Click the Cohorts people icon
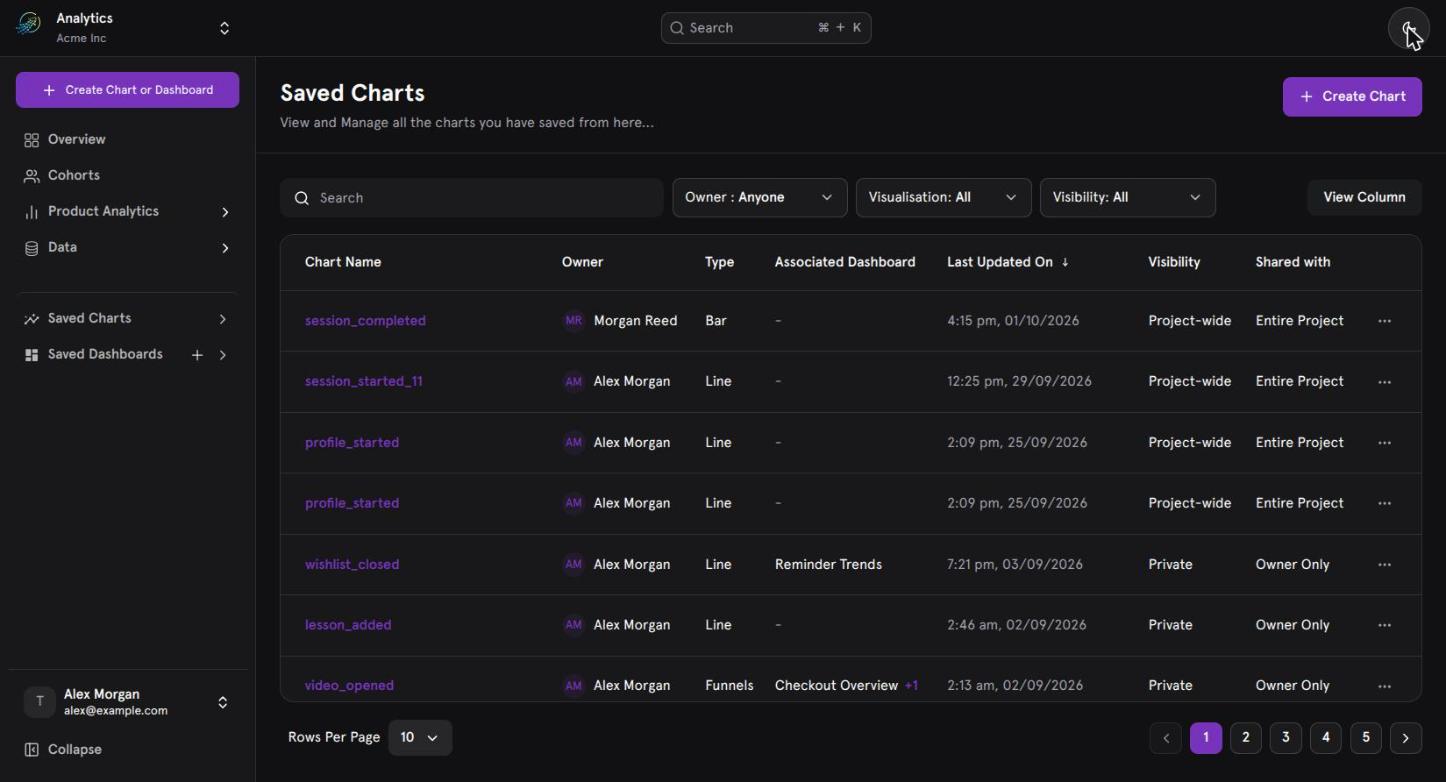The width and height of the screenshot is (1446, 782). click(x=31, y=176)
